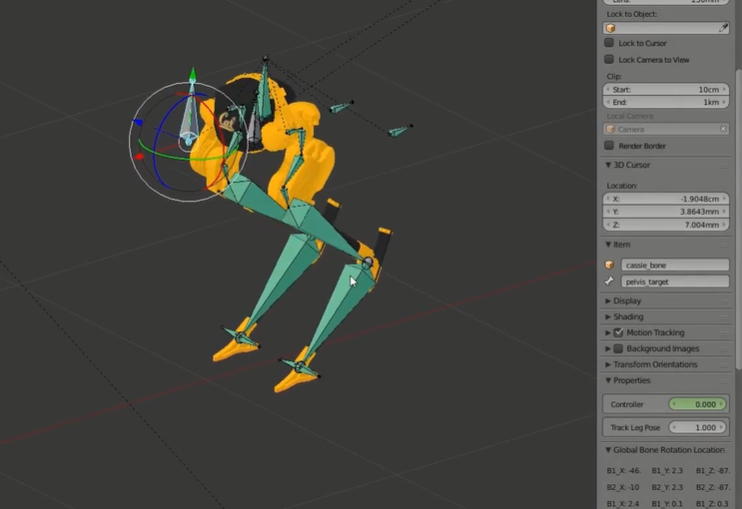Click the drag grip on 3D Cursor panel header
This screenshot has height=509, width=742.
click(x=726, y=165)
